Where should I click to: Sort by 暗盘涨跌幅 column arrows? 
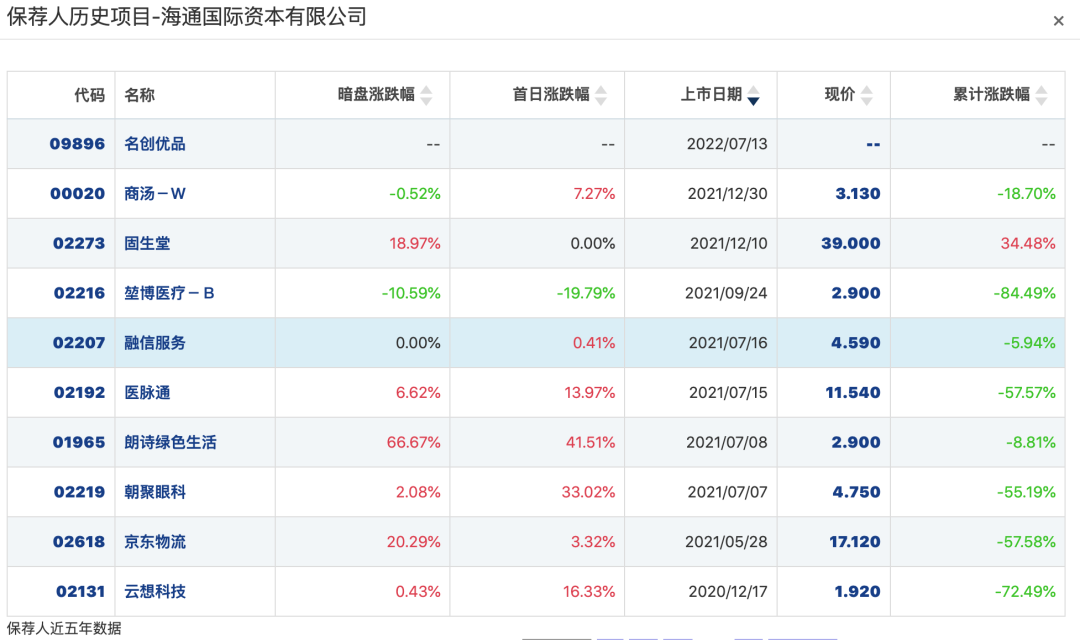click(426, 95)
